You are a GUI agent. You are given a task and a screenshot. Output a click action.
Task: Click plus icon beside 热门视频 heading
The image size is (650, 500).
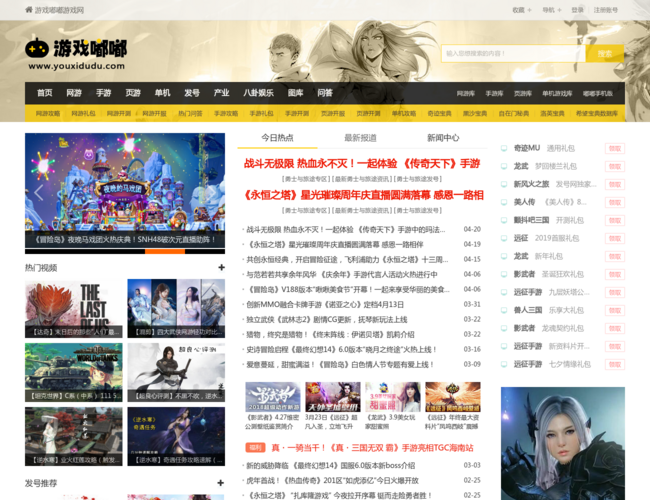point(221,268)
